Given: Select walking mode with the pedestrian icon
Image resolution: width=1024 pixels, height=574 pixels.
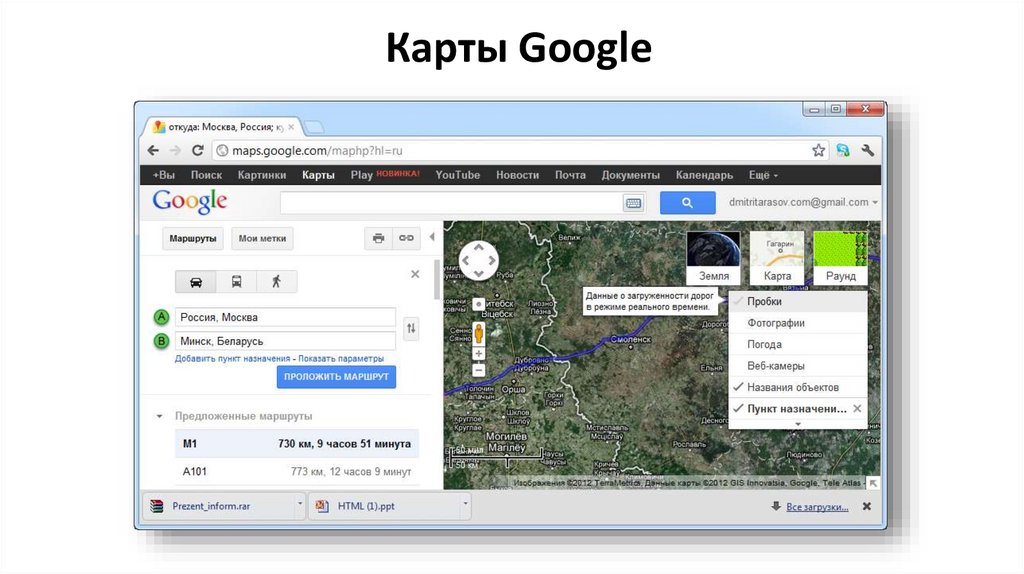Looking at the screenshot, I should point(277,282).
